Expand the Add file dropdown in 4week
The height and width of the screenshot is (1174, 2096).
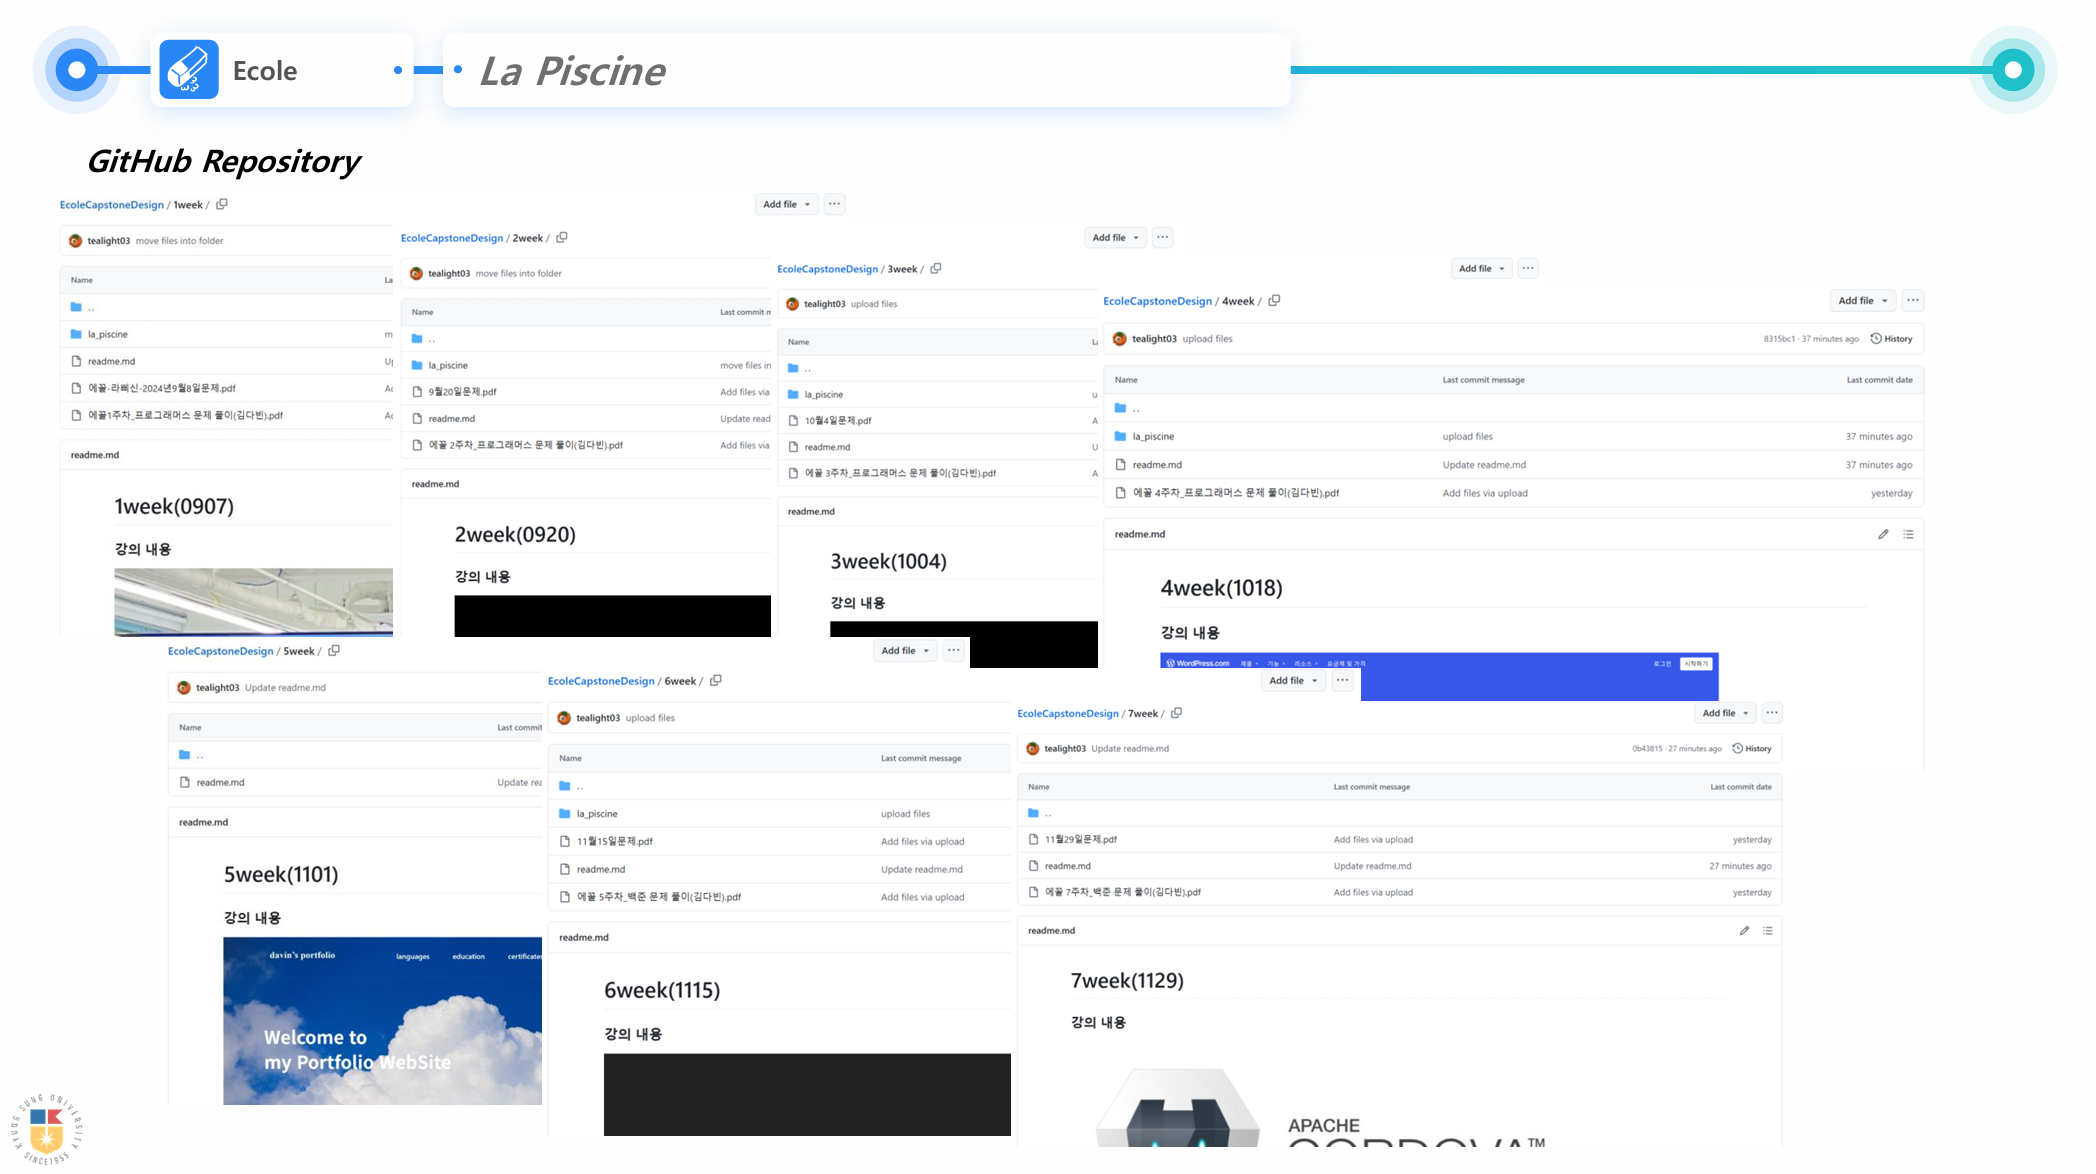tap(1862, 301)
